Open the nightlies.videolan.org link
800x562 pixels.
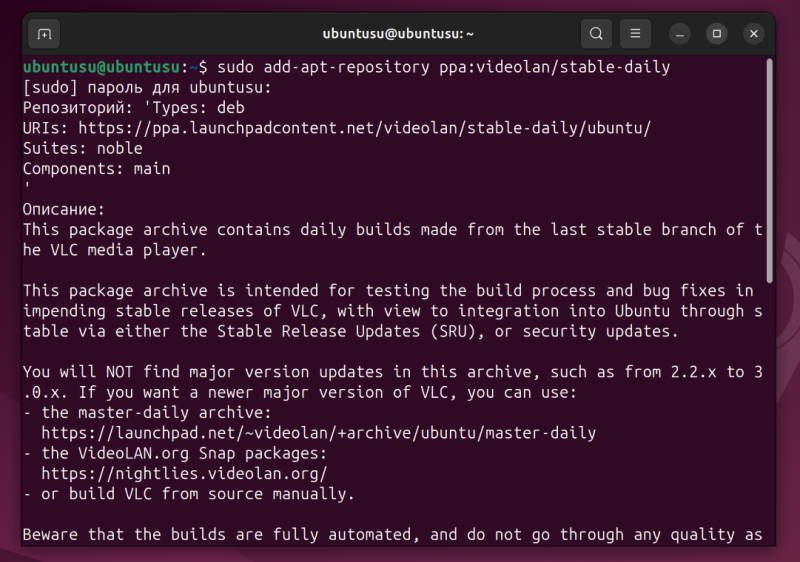[x=184, y=473]
